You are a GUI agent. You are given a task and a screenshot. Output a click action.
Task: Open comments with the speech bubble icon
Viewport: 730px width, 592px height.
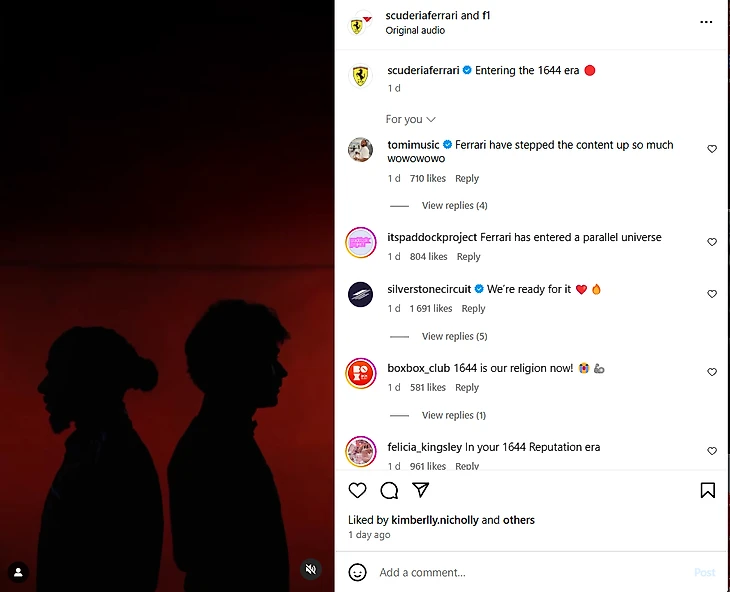(389, 490)
